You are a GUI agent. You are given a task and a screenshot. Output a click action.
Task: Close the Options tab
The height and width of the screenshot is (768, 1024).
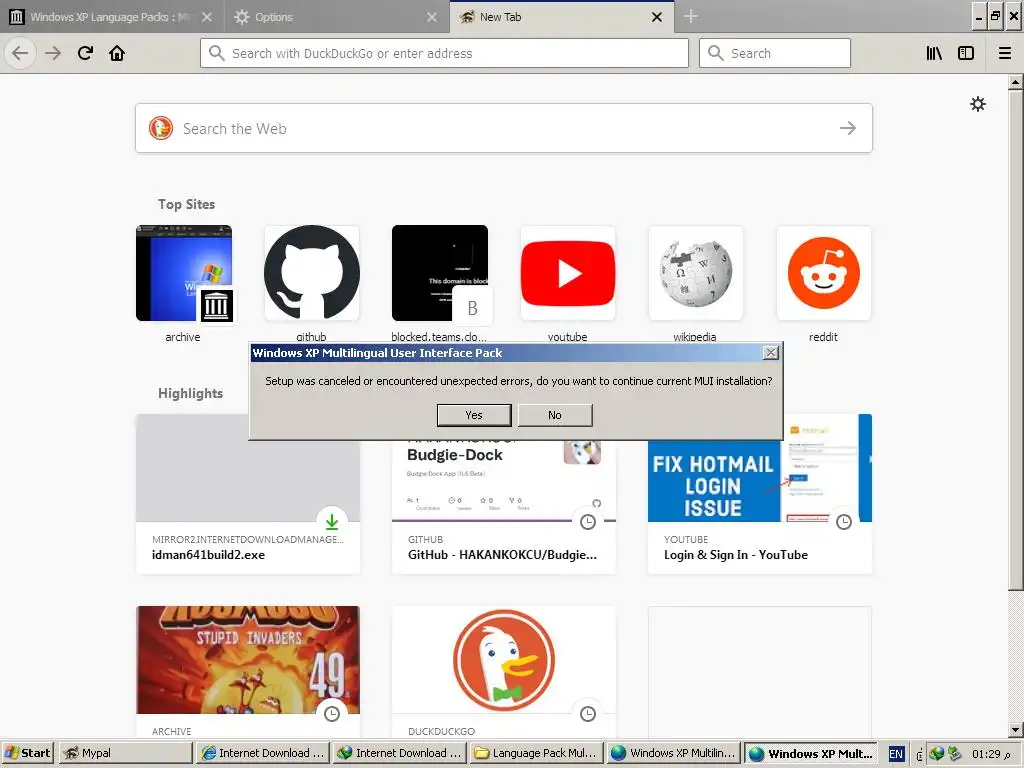click(x=432, y=17)
